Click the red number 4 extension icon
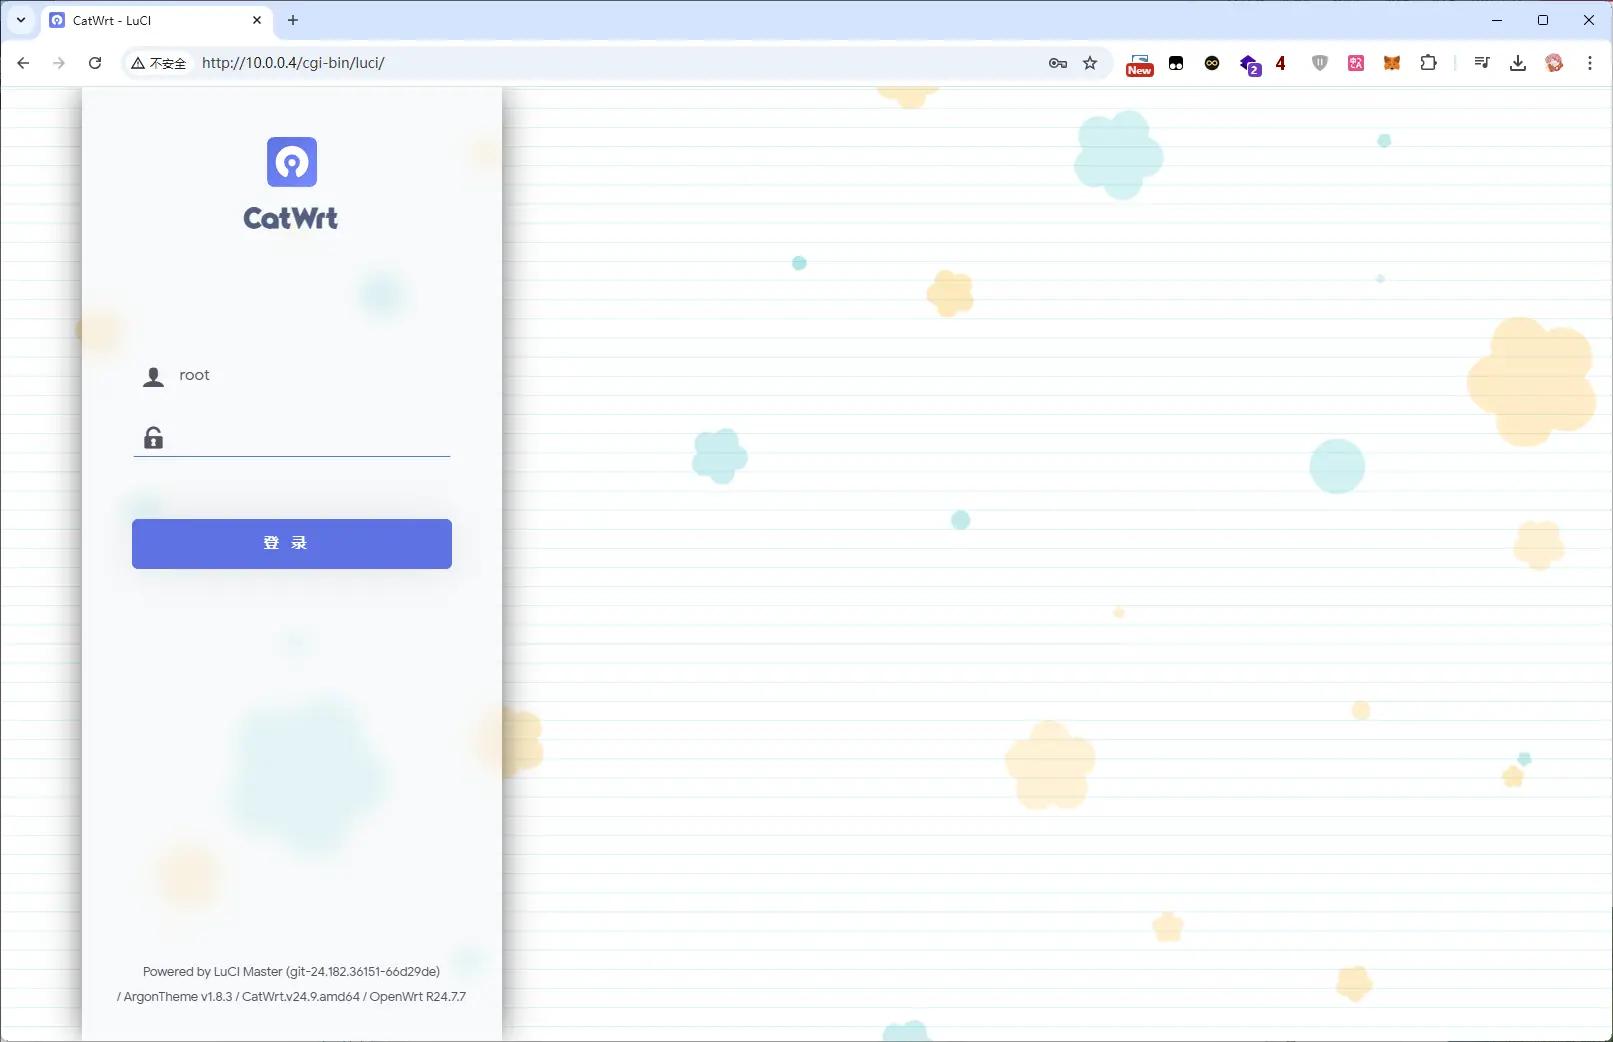Screen dimensions: 1613x1042 pyautogui.click(x=1280, y=64)
